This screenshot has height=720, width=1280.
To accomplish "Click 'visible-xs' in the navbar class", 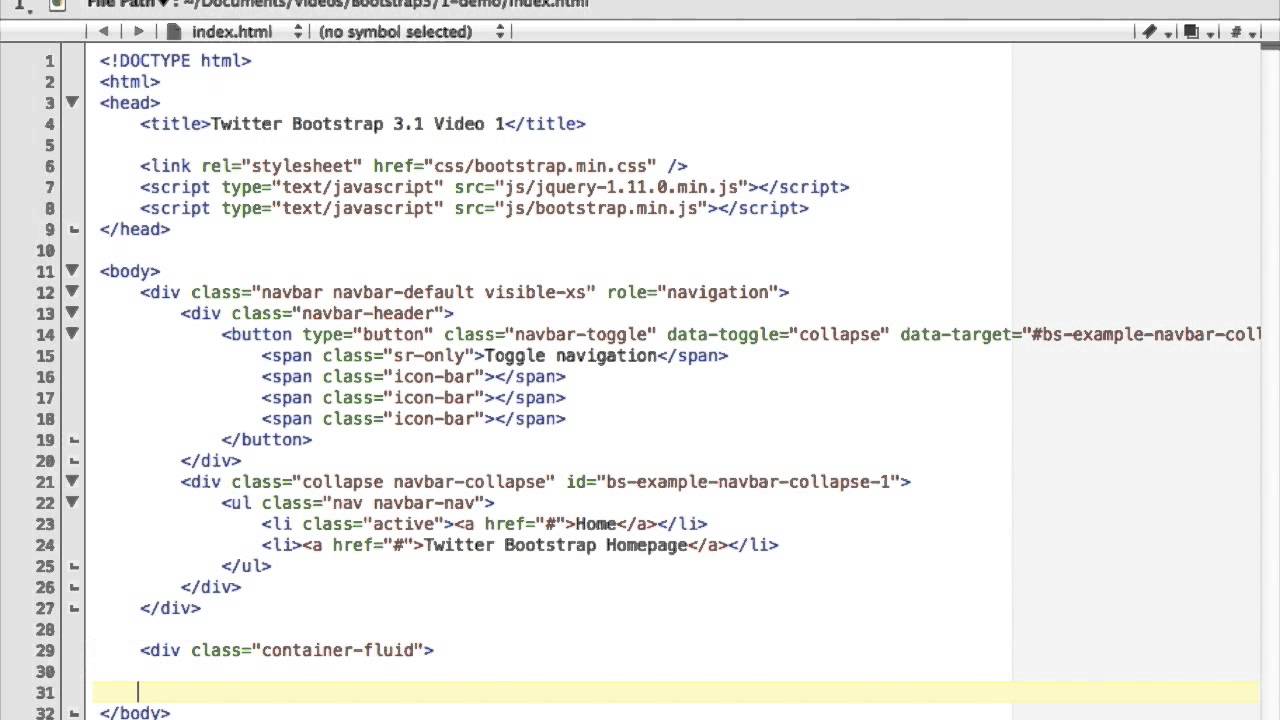I will click(535, 292).
